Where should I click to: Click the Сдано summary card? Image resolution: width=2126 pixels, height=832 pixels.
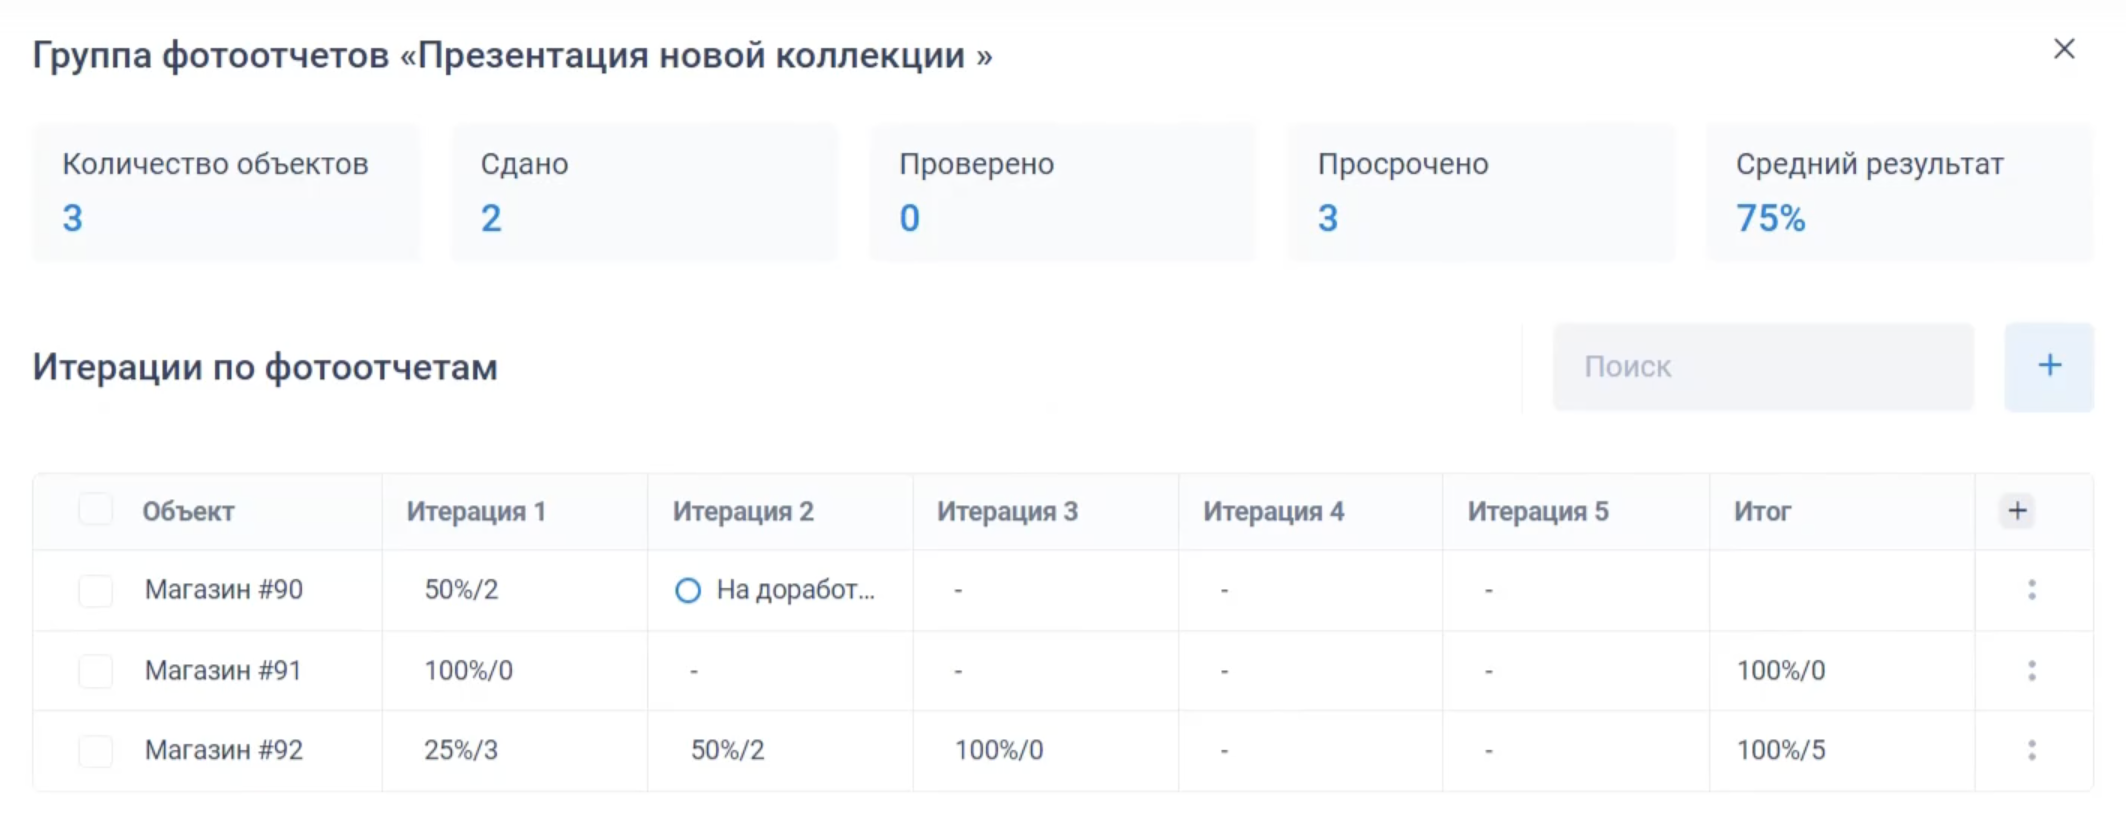(644, 192)
